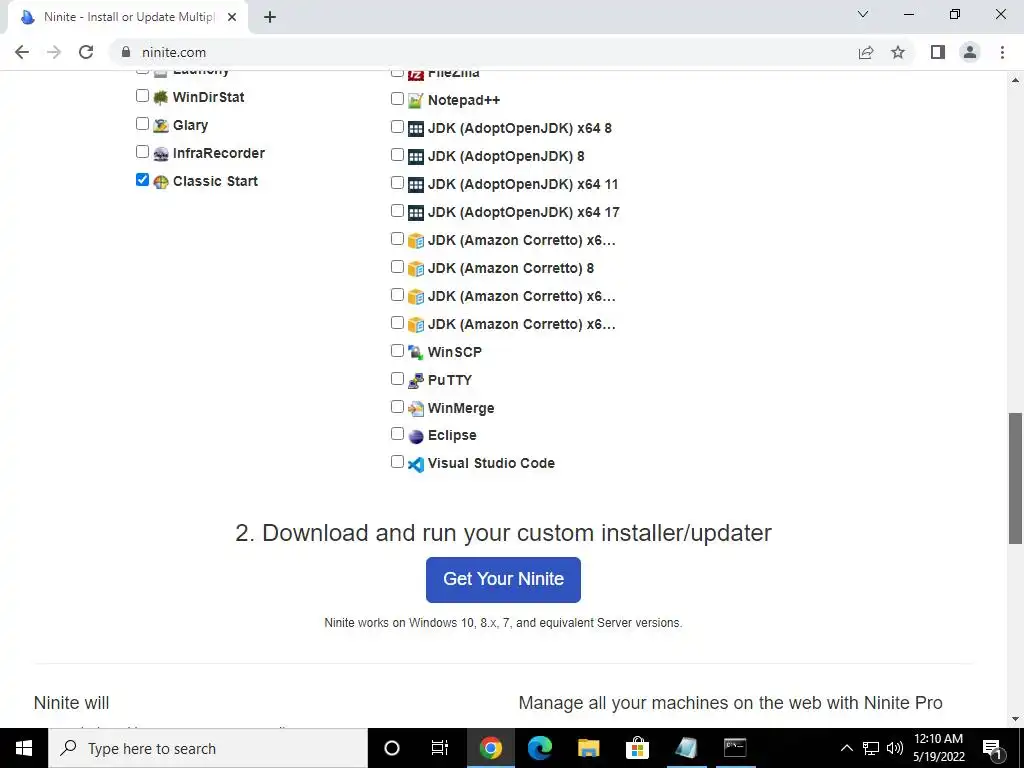Click the Type here to search box

point(208,748)
